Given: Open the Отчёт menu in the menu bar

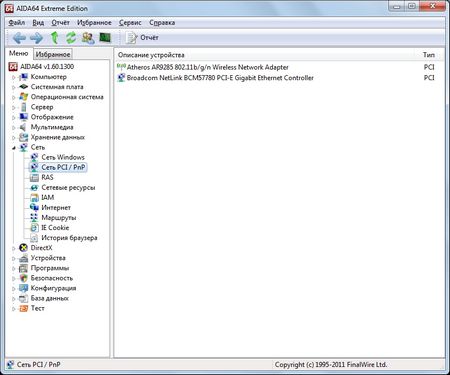Looking at the screenshot, I should pyautogui.click(x=60, y=23).
